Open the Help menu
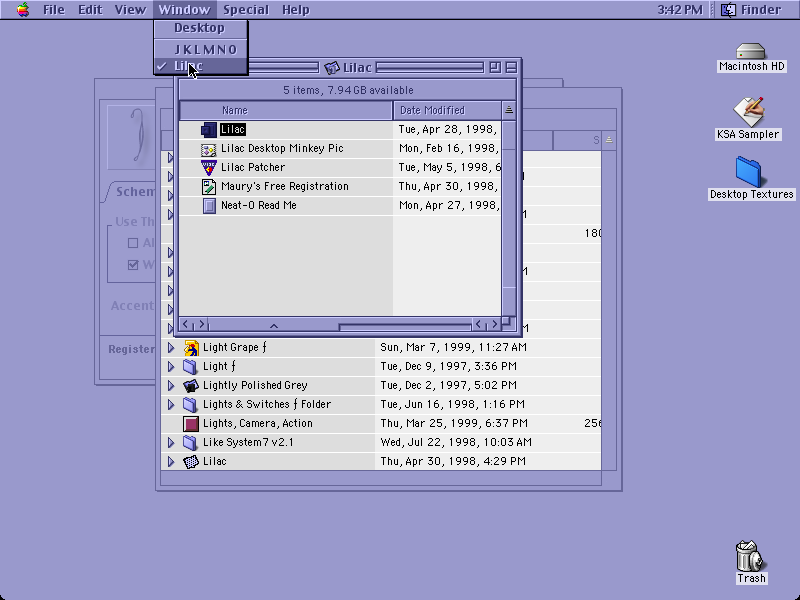The height and width of the screenshot is (600, 800). point(295,10)
